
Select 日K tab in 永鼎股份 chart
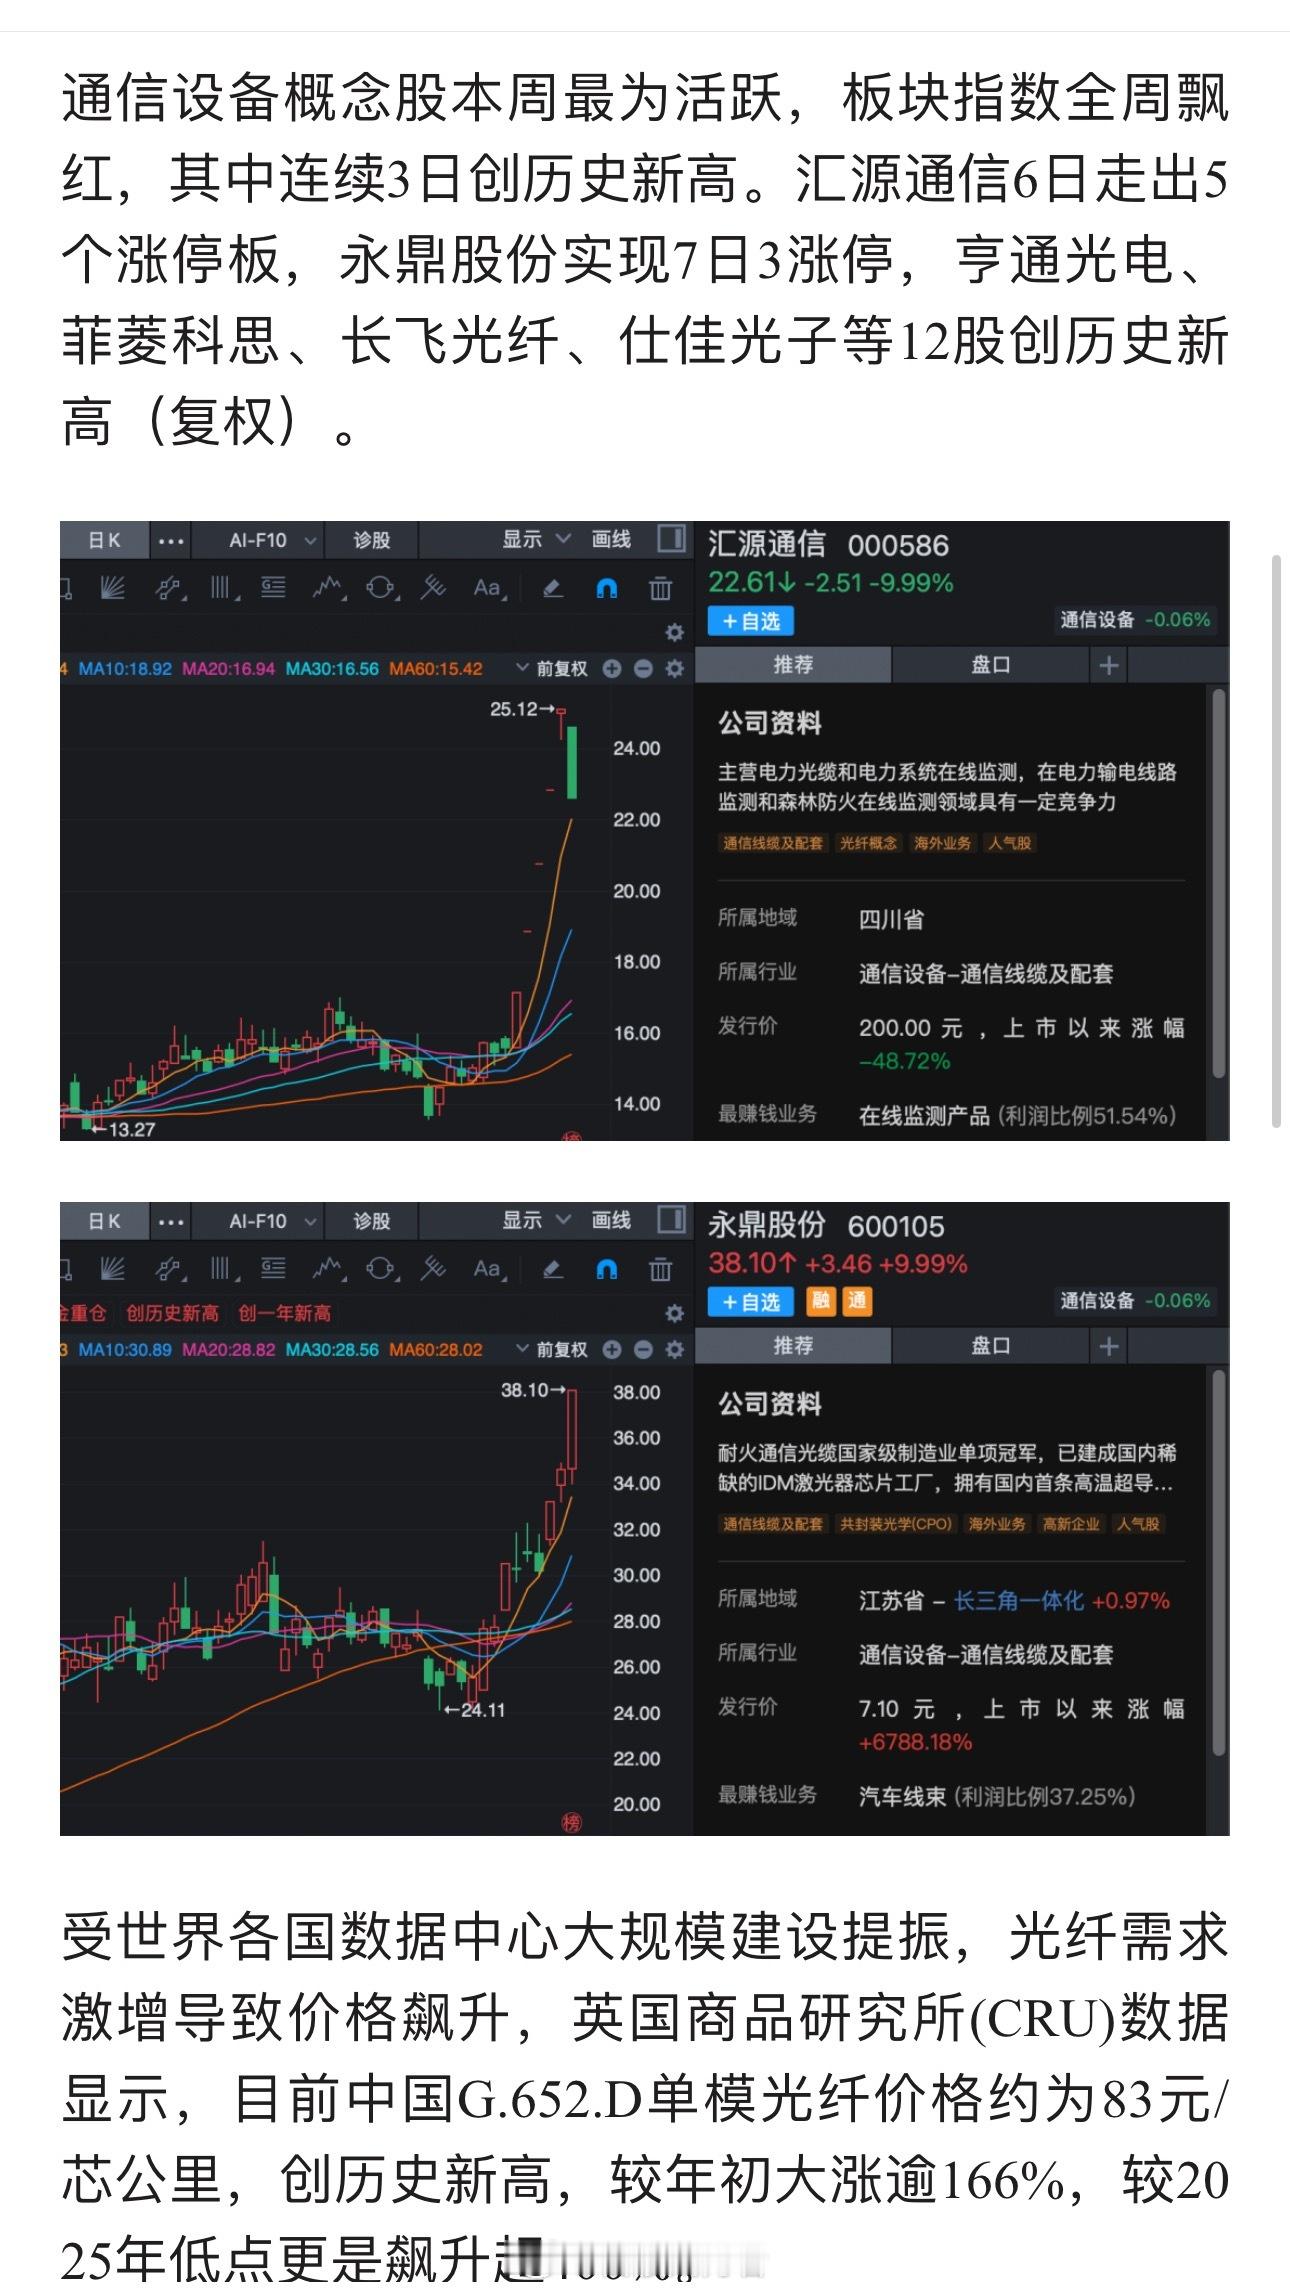[x=104, y=1222]
